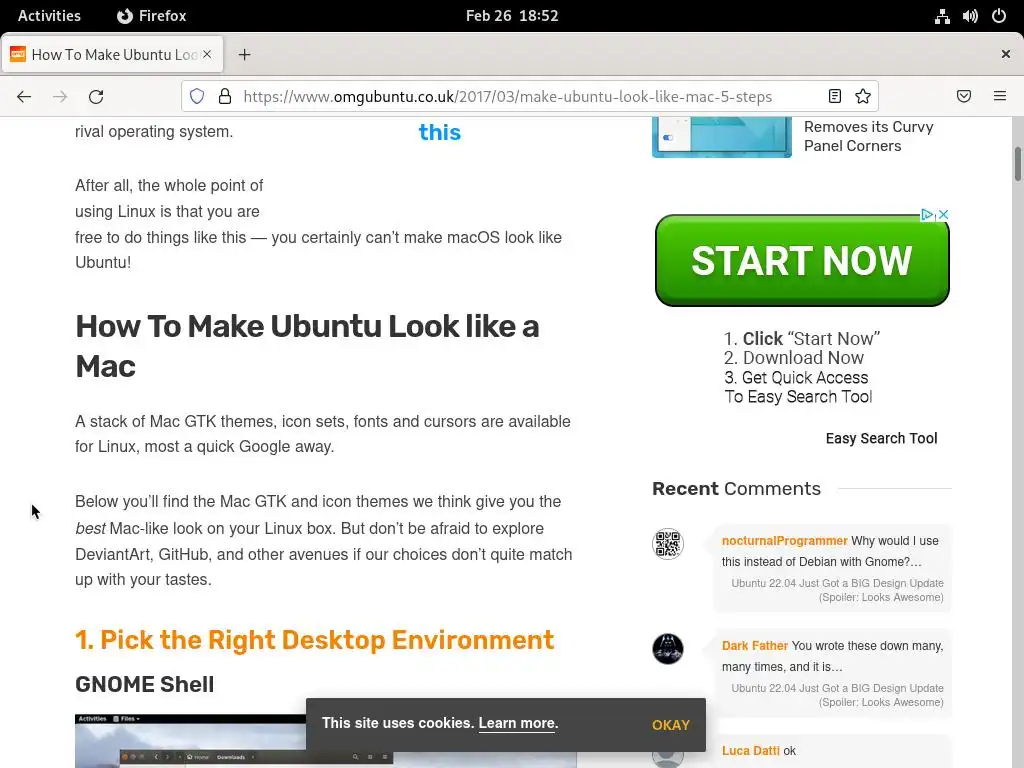Click the AdChoices triangle icon
The image size is (1024, 768).
[927, 214]
